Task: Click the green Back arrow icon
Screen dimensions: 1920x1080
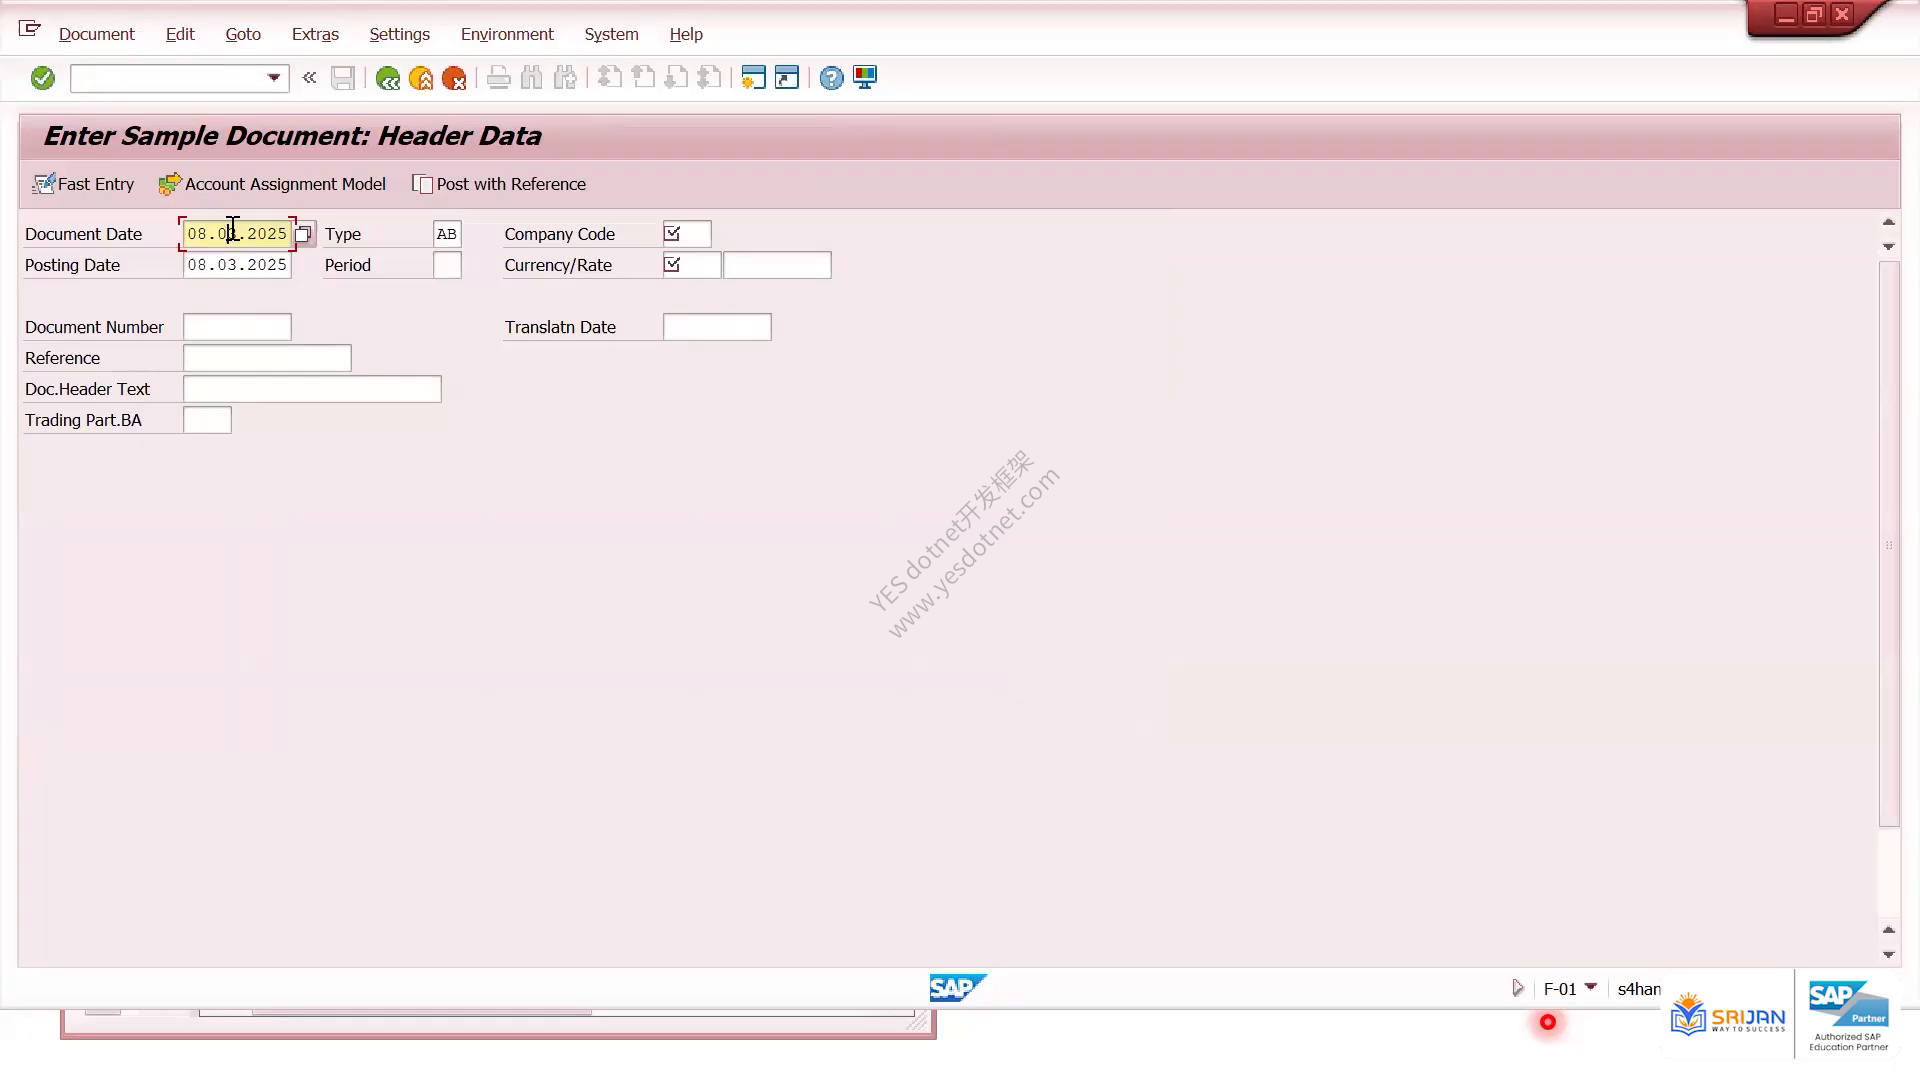Action: pos(388,78)
